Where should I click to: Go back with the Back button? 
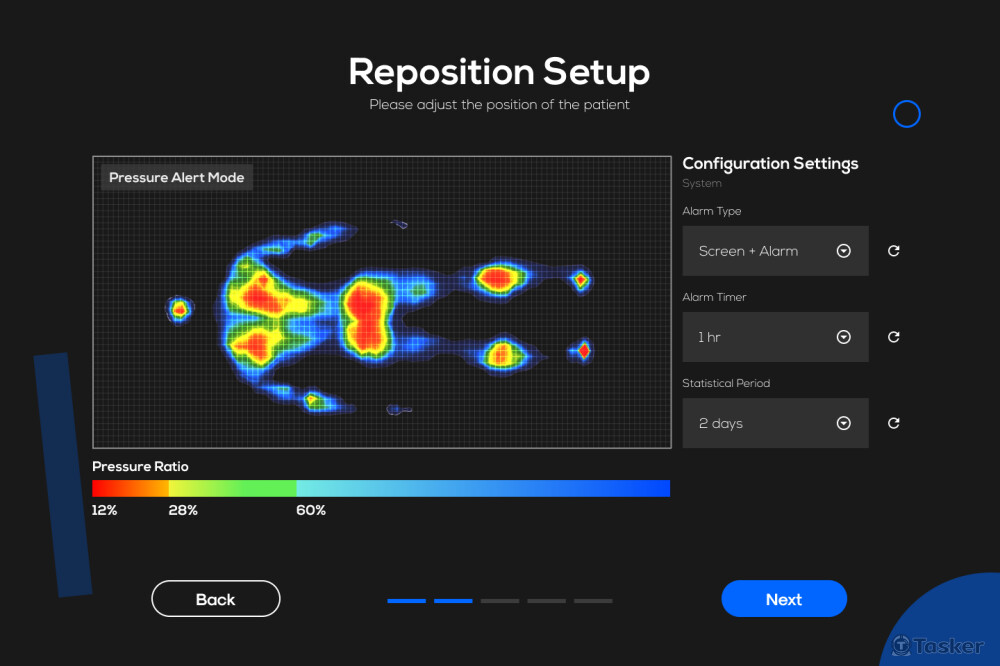pos(216,599)
